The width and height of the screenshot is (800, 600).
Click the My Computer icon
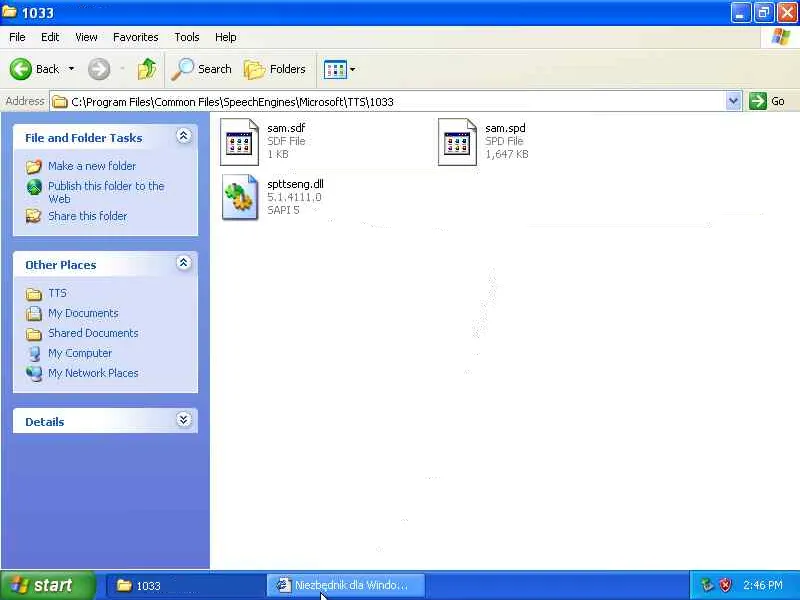coord(34,354)
